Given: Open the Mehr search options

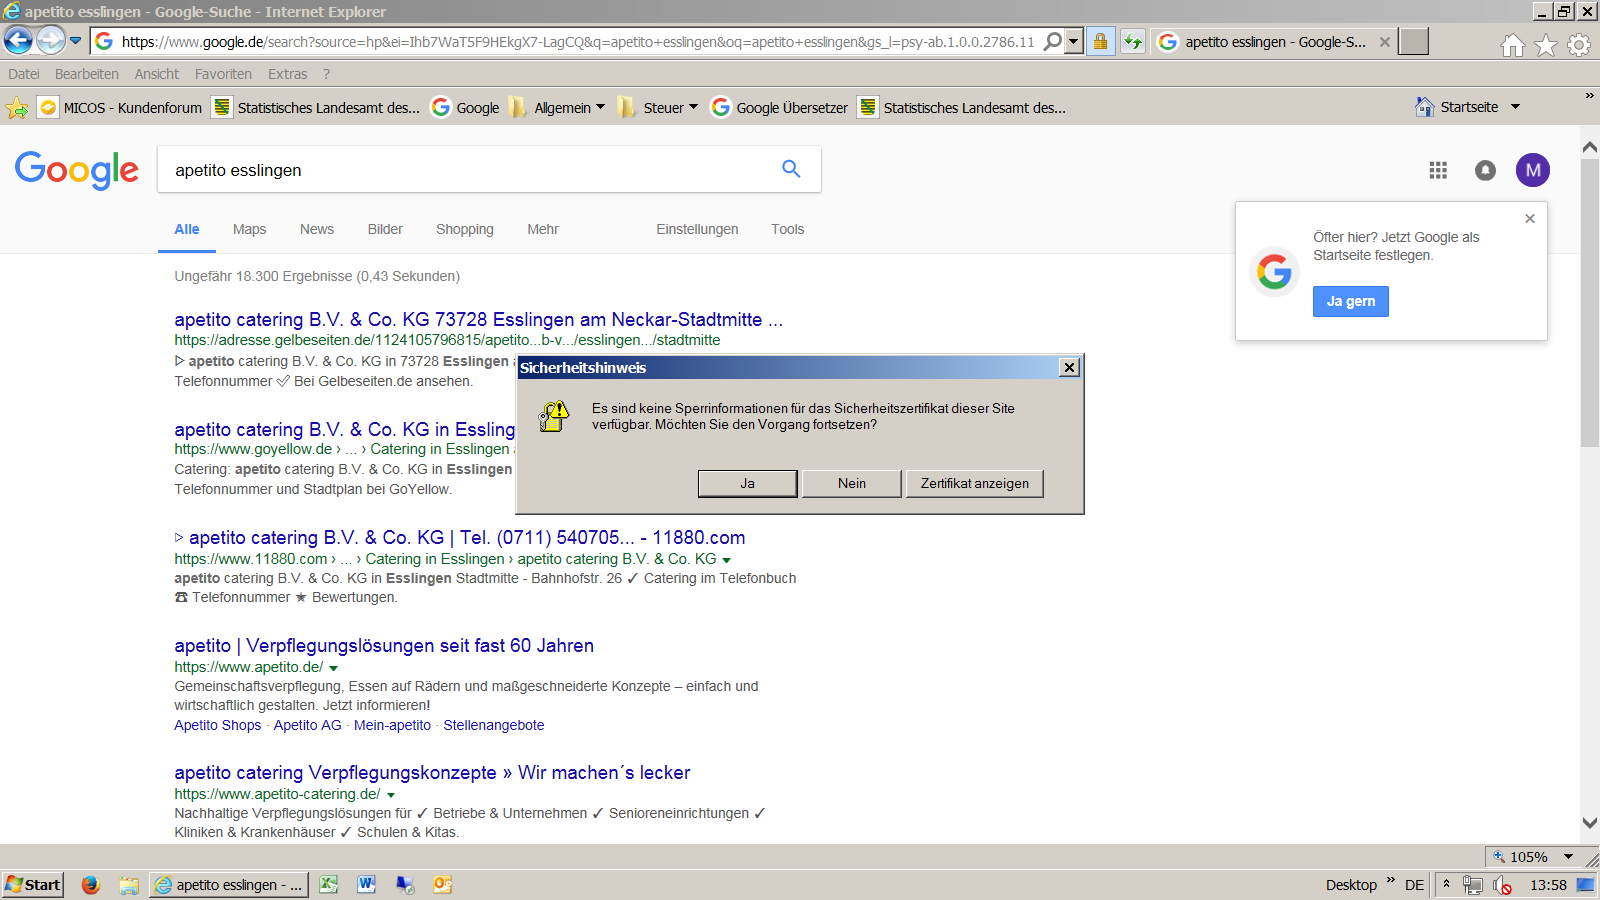Looking at the screenshot, I should [543, 229].
